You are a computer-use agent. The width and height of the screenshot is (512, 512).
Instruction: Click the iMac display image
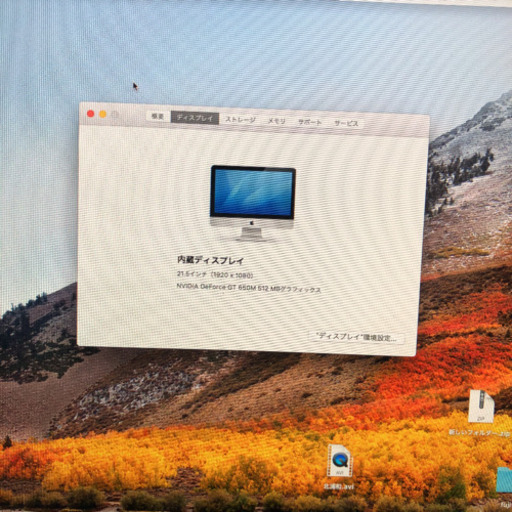click(252, 203)
